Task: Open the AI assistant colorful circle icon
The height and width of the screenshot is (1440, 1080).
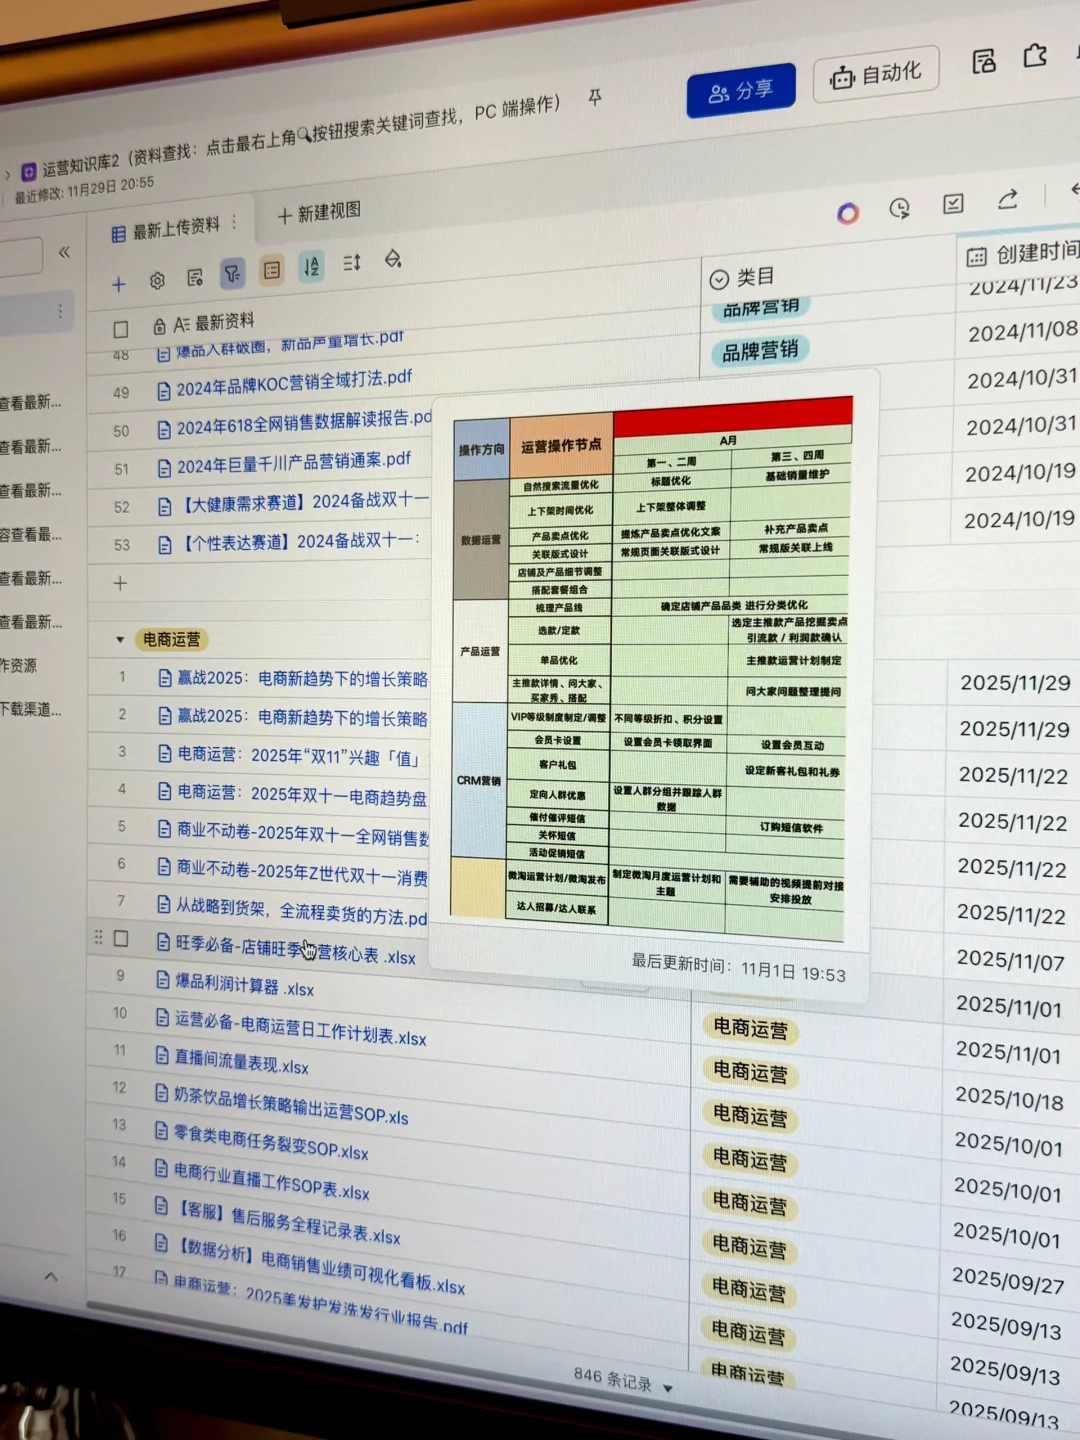Action: pyautogui.click(x=850, y=213)
